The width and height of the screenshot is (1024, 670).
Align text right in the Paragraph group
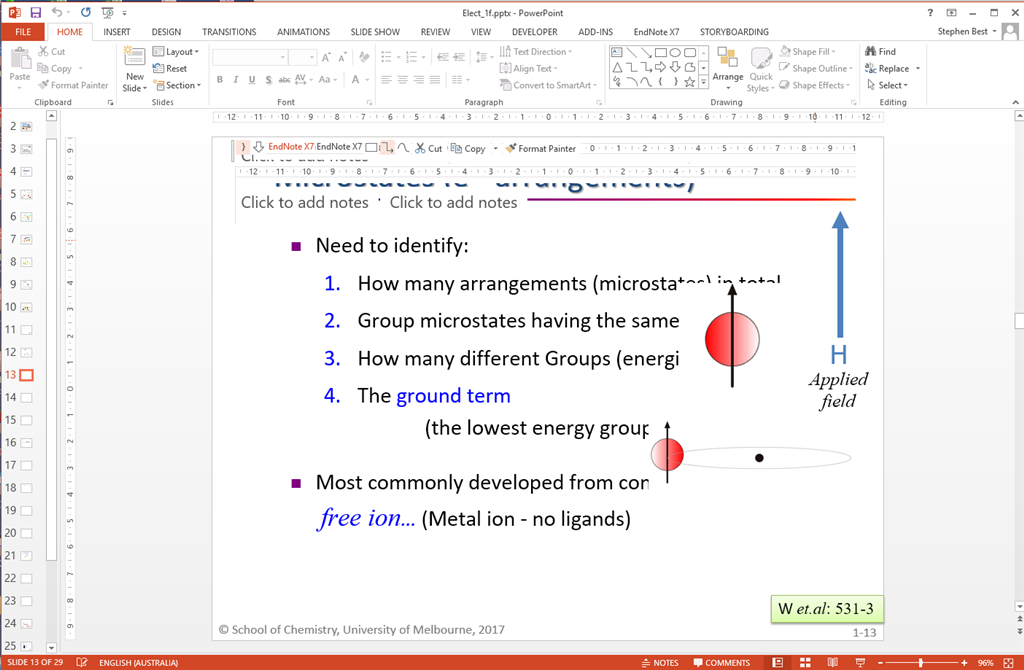pos(419,80)
